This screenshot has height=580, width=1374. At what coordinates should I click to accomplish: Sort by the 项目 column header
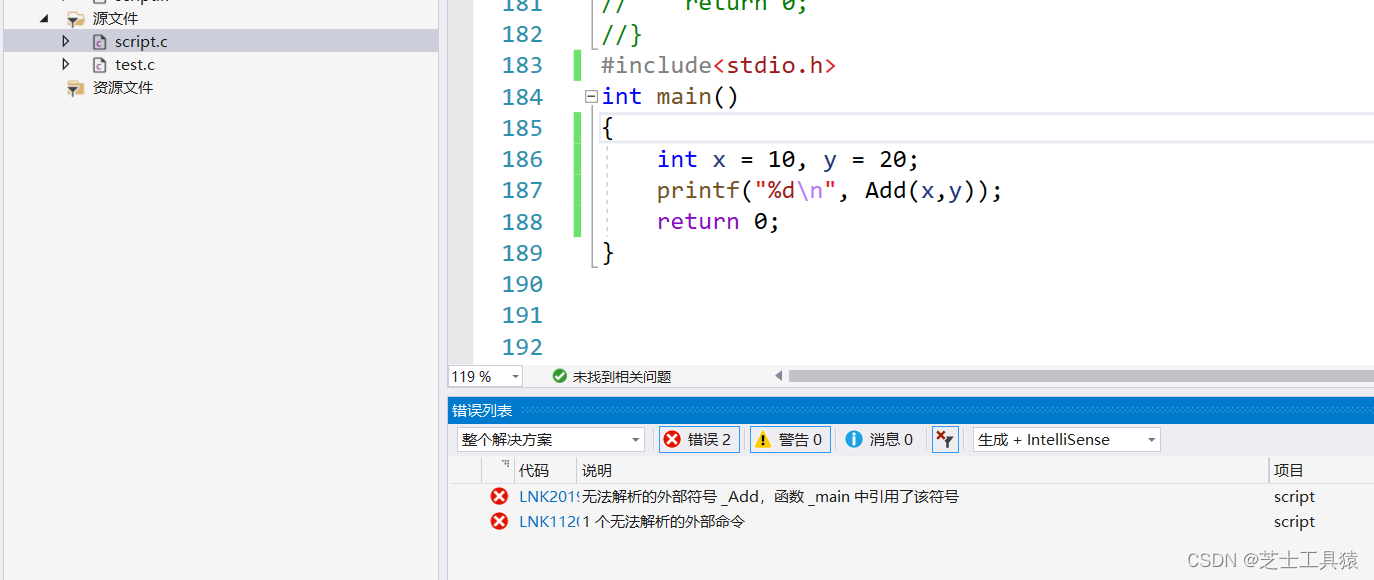[1321, 470]
